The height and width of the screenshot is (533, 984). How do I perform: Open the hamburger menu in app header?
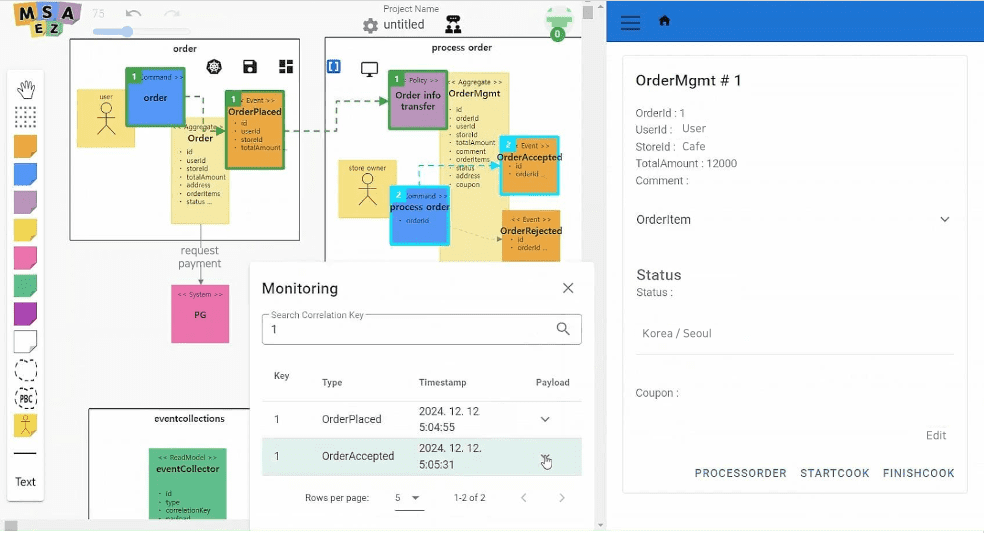(630, 22)
